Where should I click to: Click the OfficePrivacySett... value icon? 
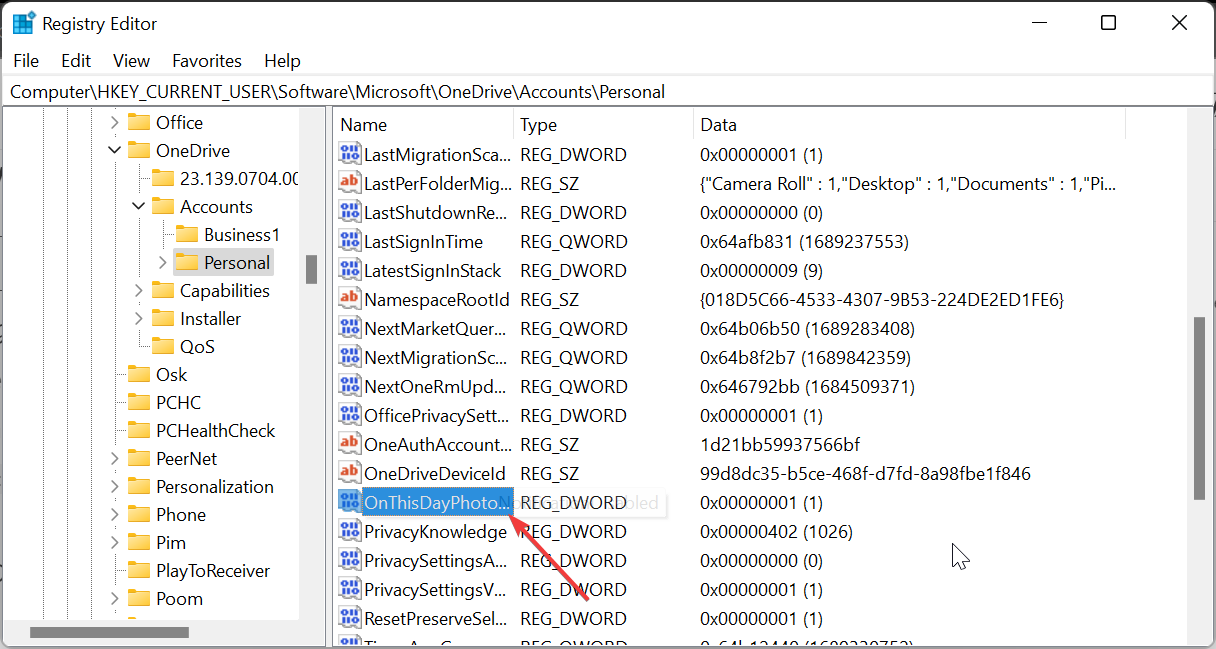pos(349,416)
